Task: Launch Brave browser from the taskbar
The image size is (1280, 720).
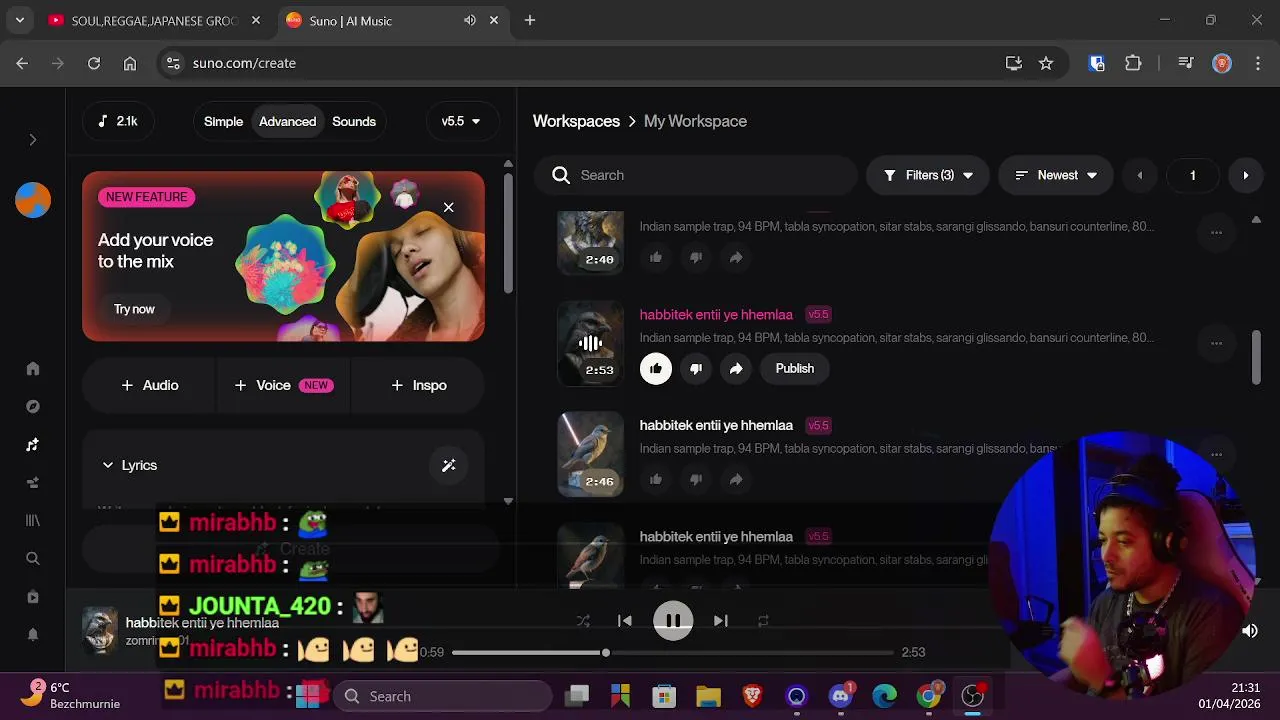Action: coord(752,696)
